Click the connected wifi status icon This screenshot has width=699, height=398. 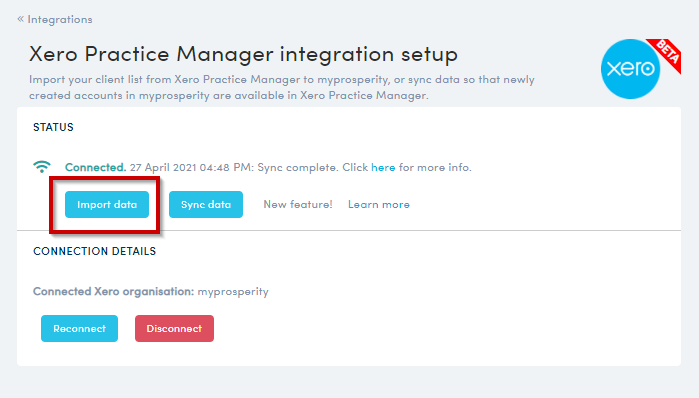[x=42, y=167]
